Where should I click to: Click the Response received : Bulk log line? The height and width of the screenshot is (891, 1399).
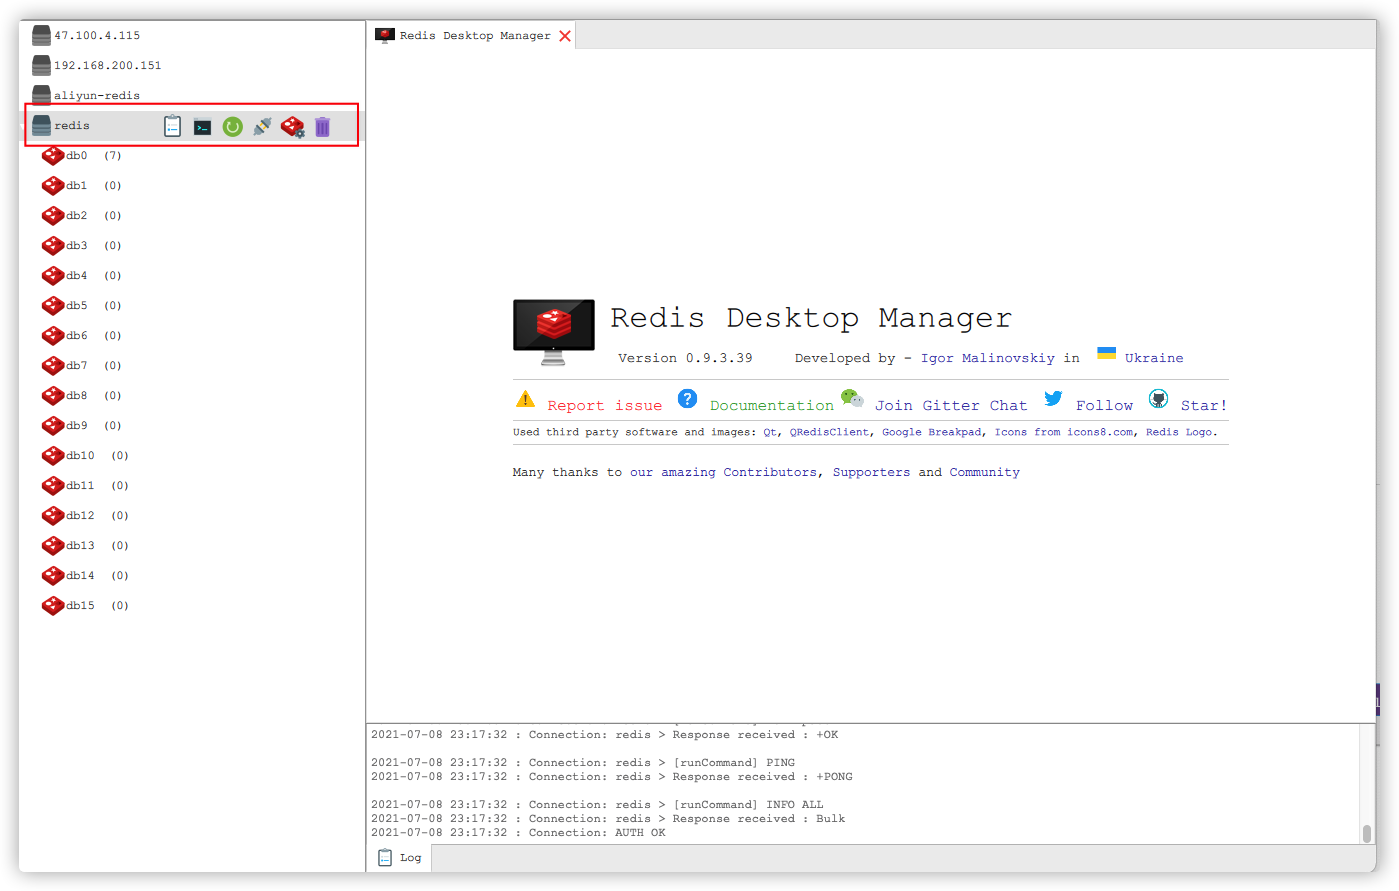pyautogui.click(x=608, y=819)
